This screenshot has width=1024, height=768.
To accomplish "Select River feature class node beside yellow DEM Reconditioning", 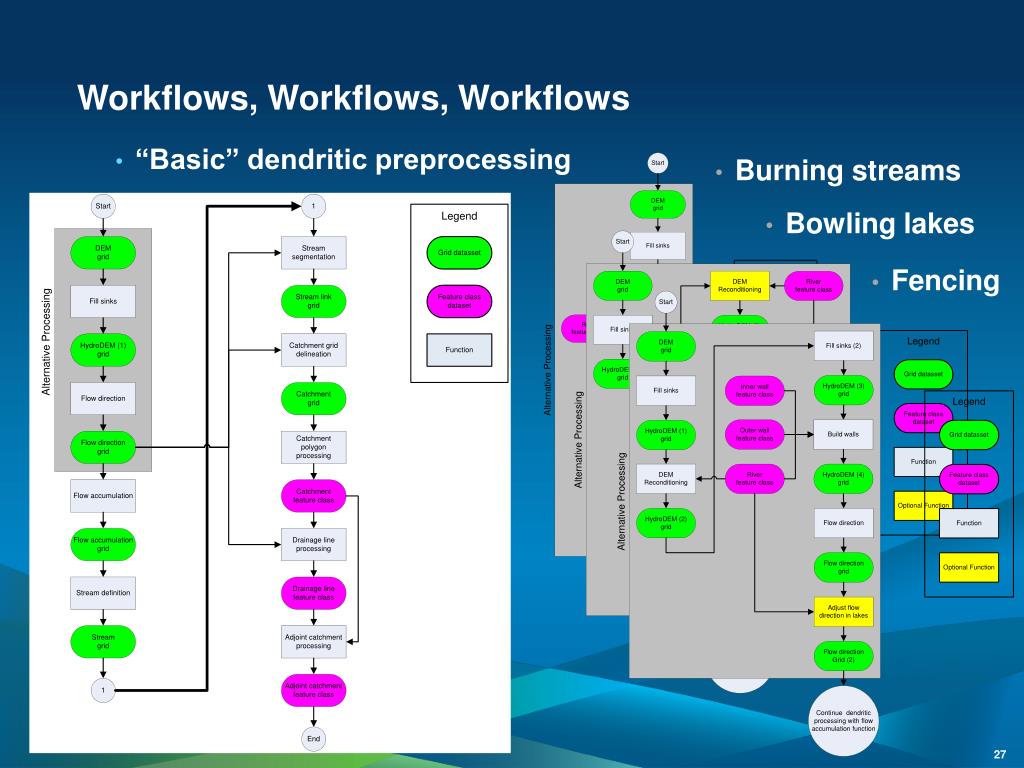I will coord(813,285).
